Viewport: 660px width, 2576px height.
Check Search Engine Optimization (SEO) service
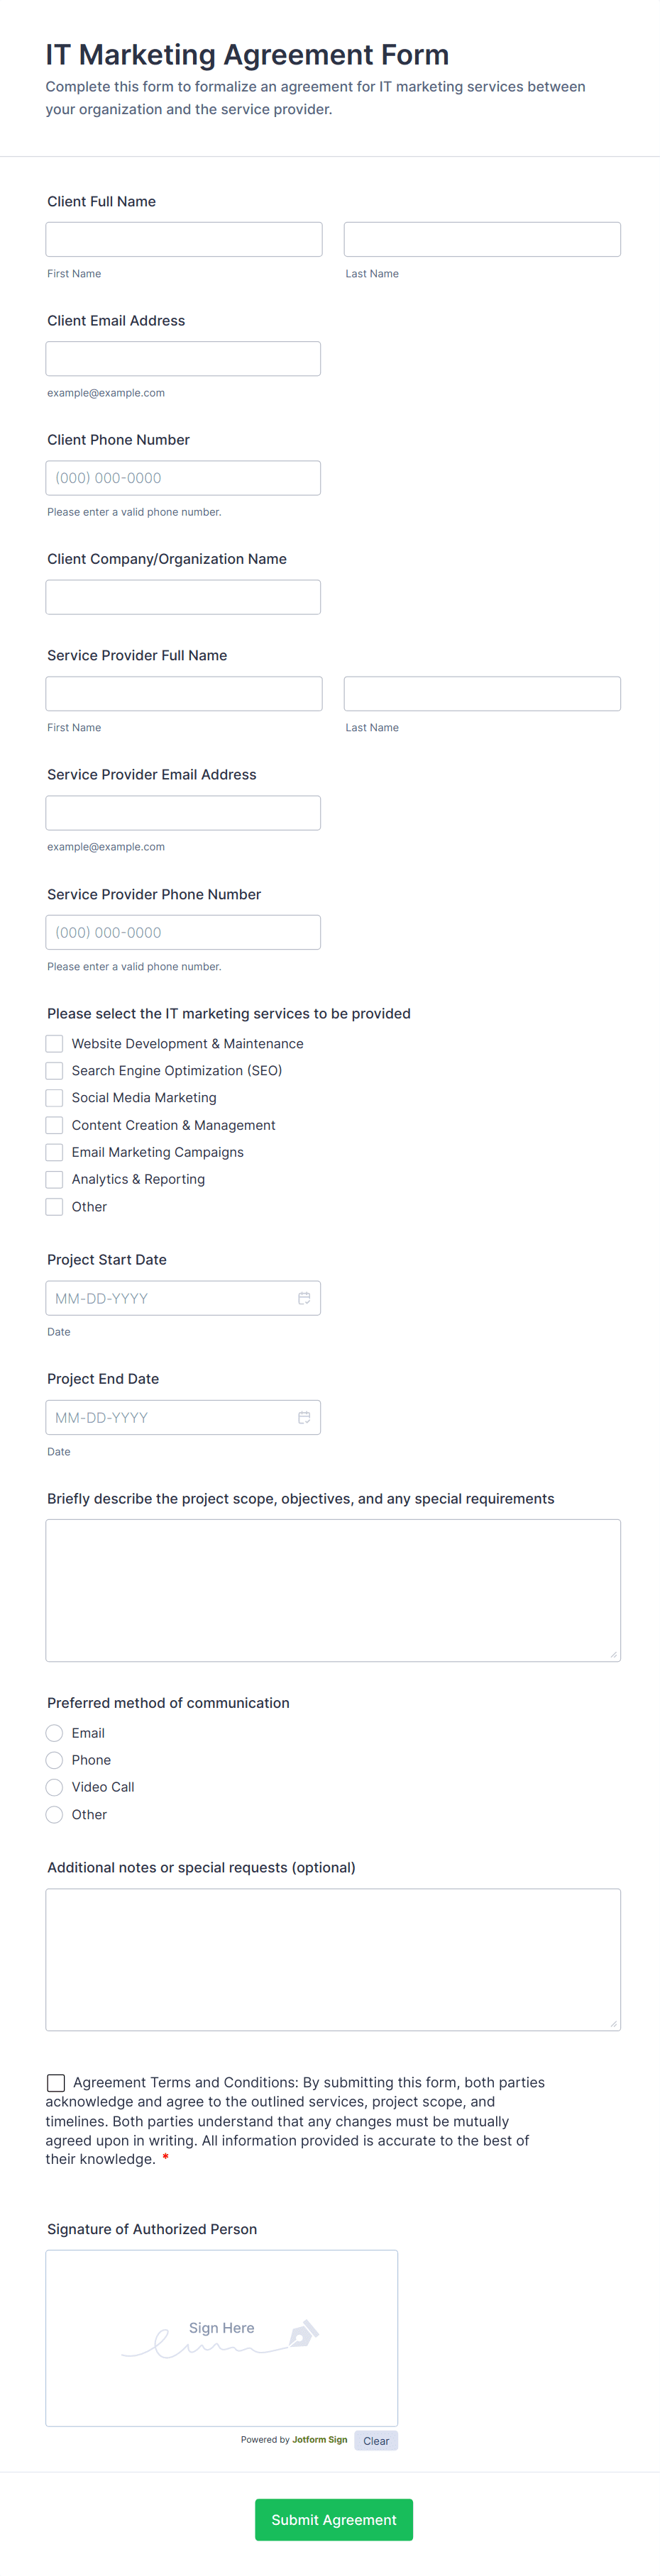coord(54,1070)
